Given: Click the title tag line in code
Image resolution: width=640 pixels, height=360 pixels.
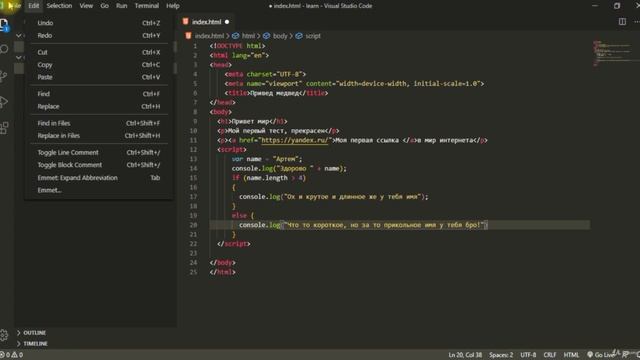Looking at the screenshot, I should (276, 93).
